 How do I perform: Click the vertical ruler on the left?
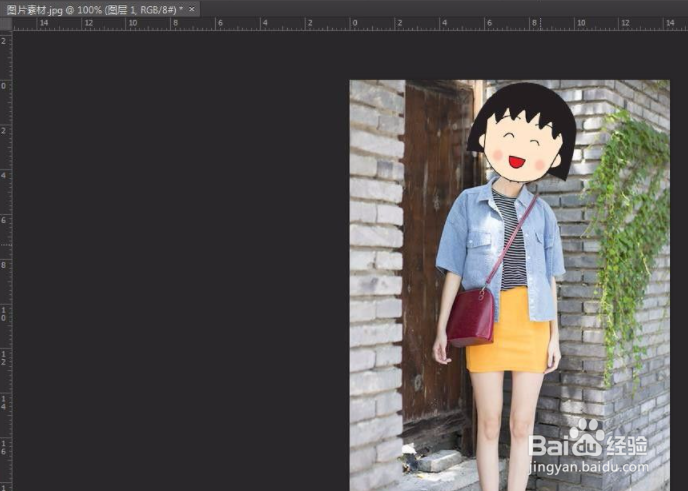pyautogui.click(x=6, y=261)
